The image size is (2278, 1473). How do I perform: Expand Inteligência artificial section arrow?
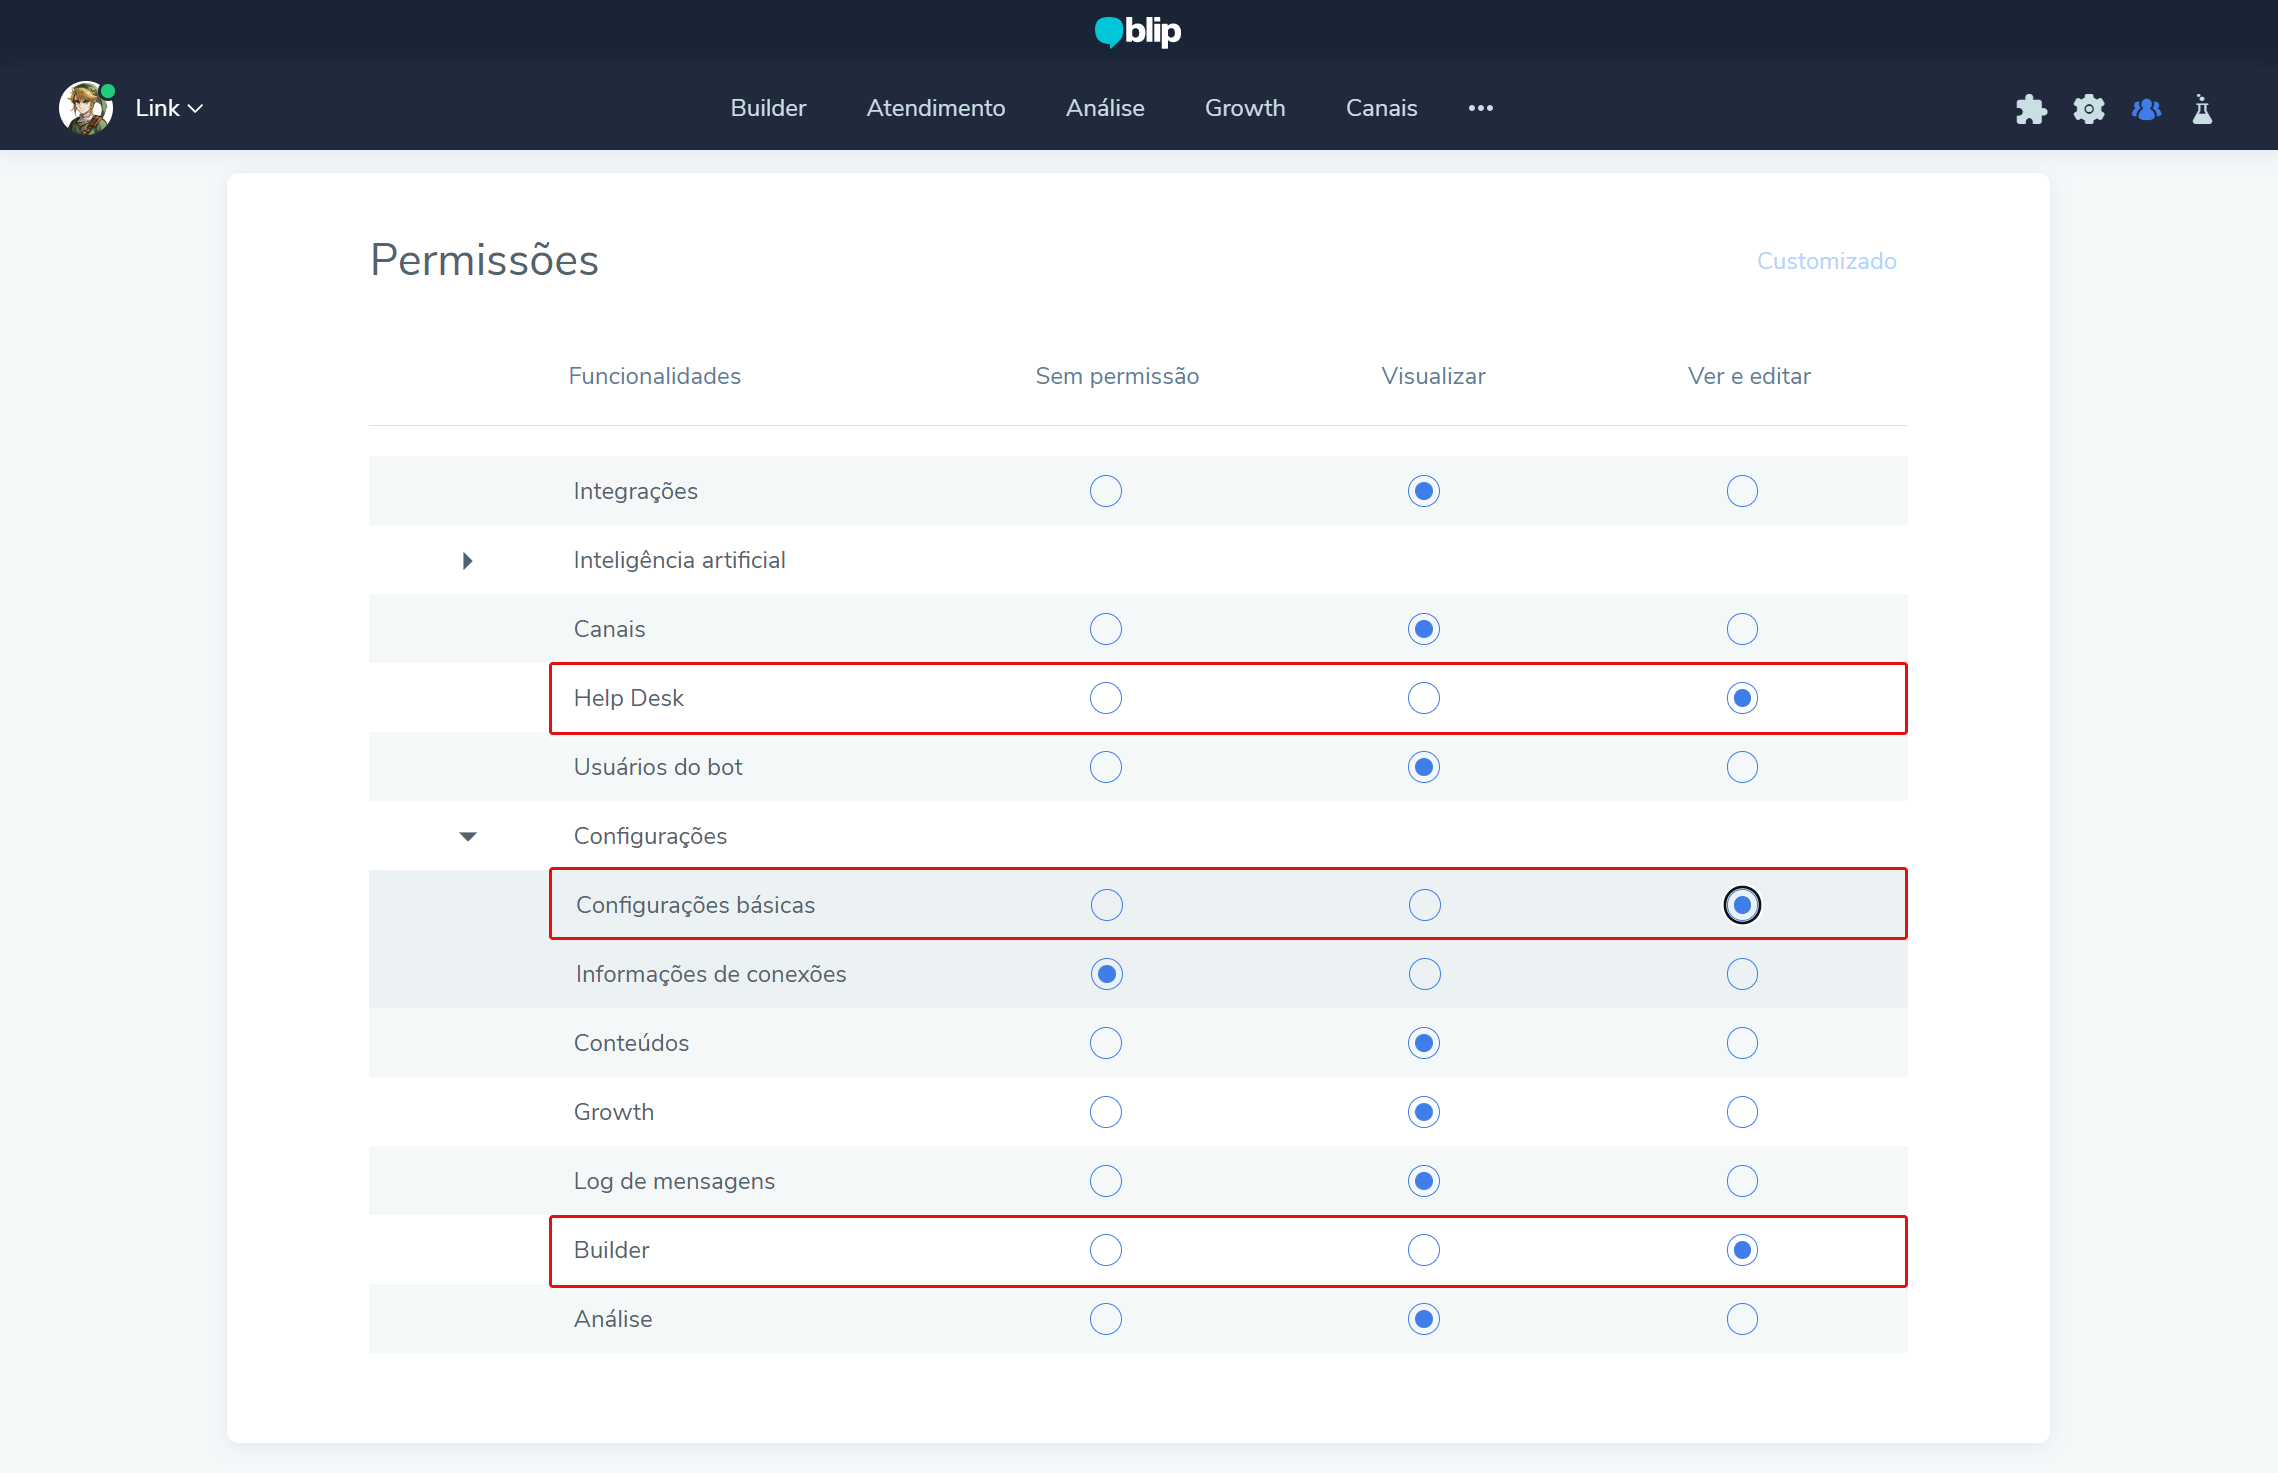pos(467,561)
